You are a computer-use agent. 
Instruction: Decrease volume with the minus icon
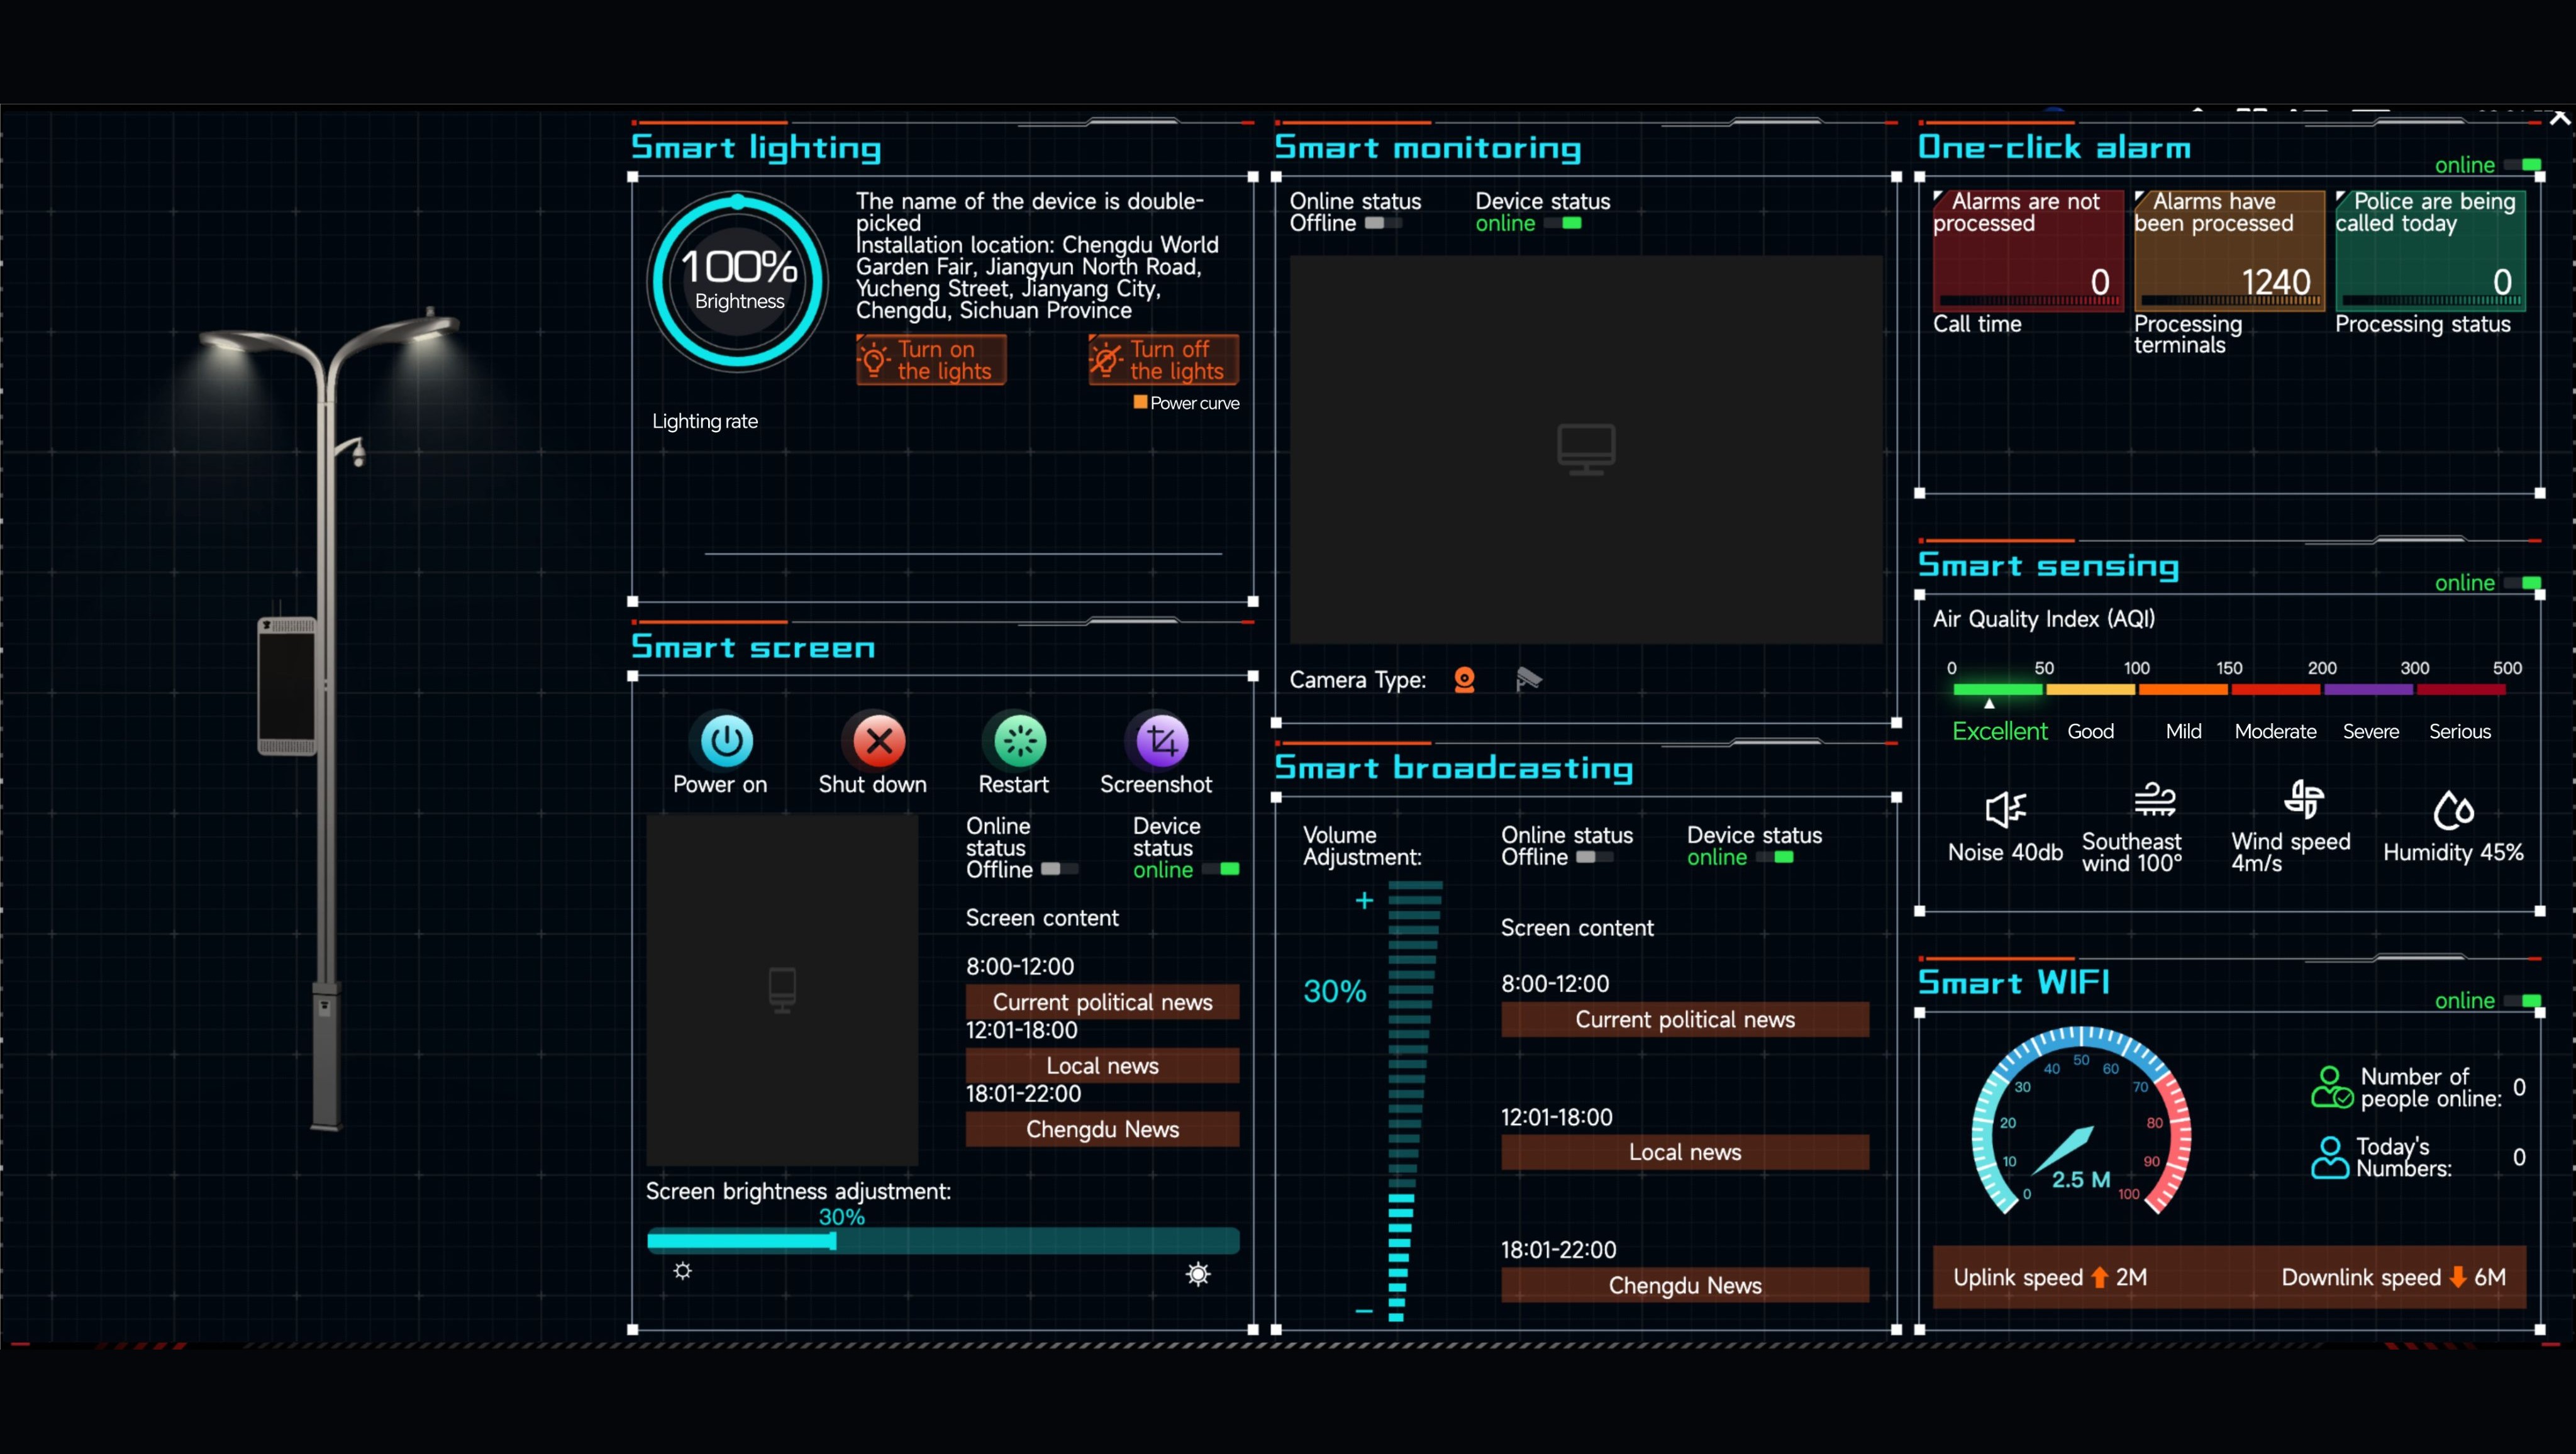click(1364, 1310)
